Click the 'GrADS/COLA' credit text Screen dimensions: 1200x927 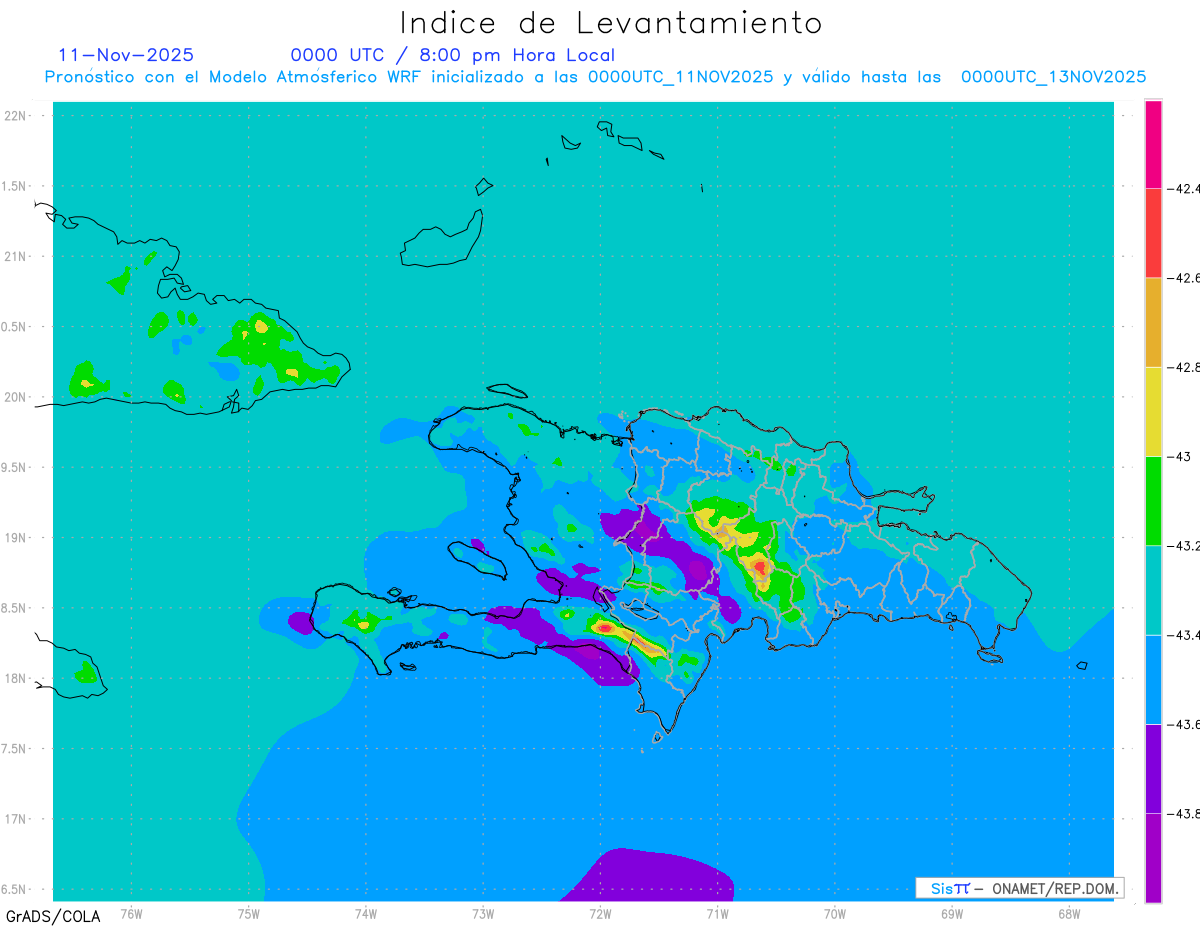pyautogui.click(x=53, y=916)
